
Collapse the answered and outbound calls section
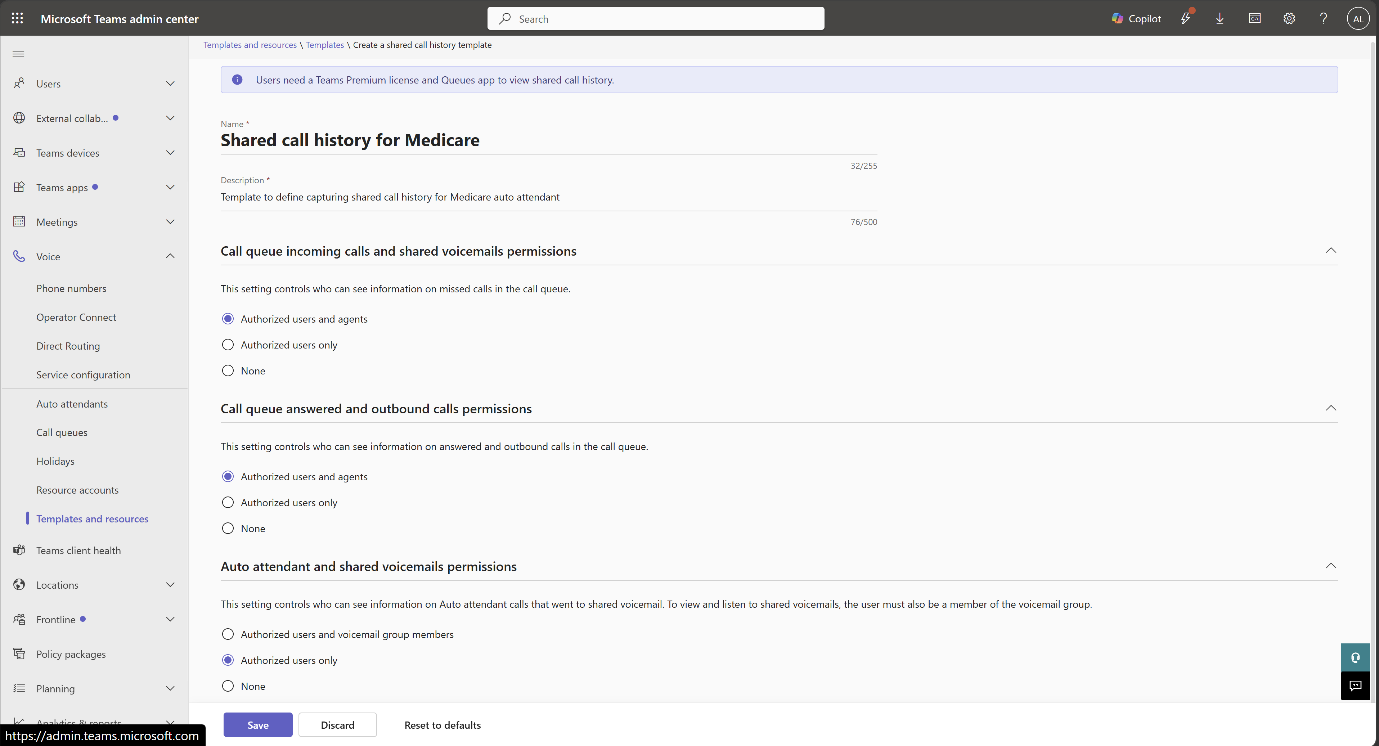pos(1330,408)
